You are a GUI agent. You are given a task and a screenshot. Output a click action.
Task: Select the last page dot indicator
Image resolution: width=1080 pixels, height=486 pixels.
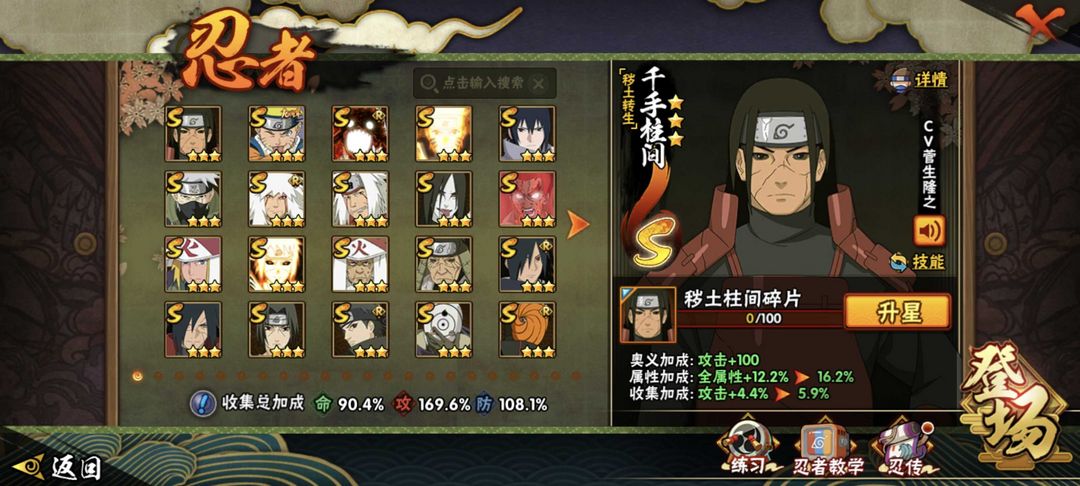coord(577,376)
